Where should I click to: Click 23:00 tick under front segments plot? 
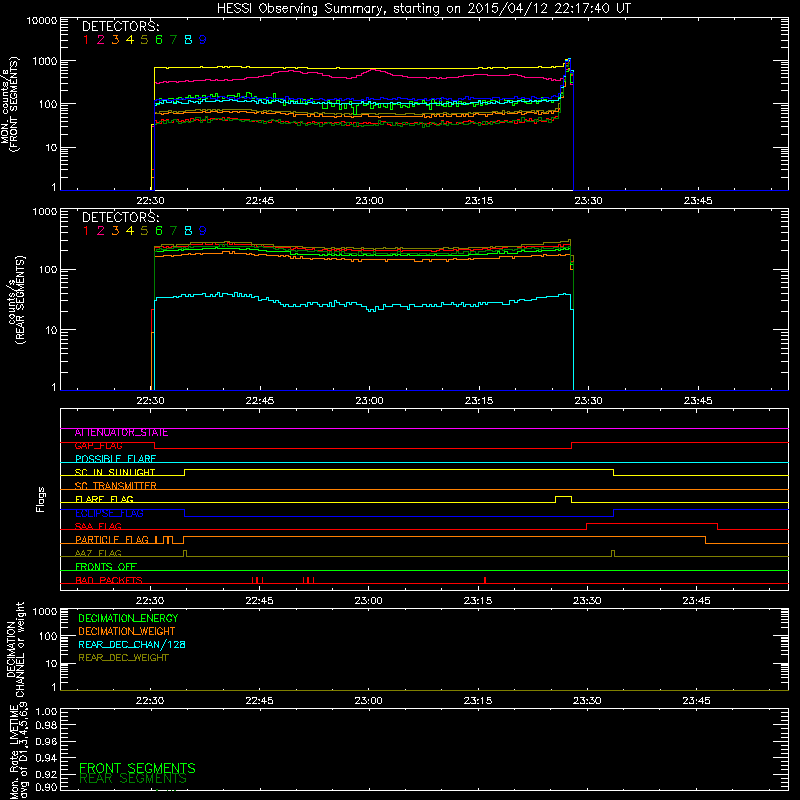(369, 201)
